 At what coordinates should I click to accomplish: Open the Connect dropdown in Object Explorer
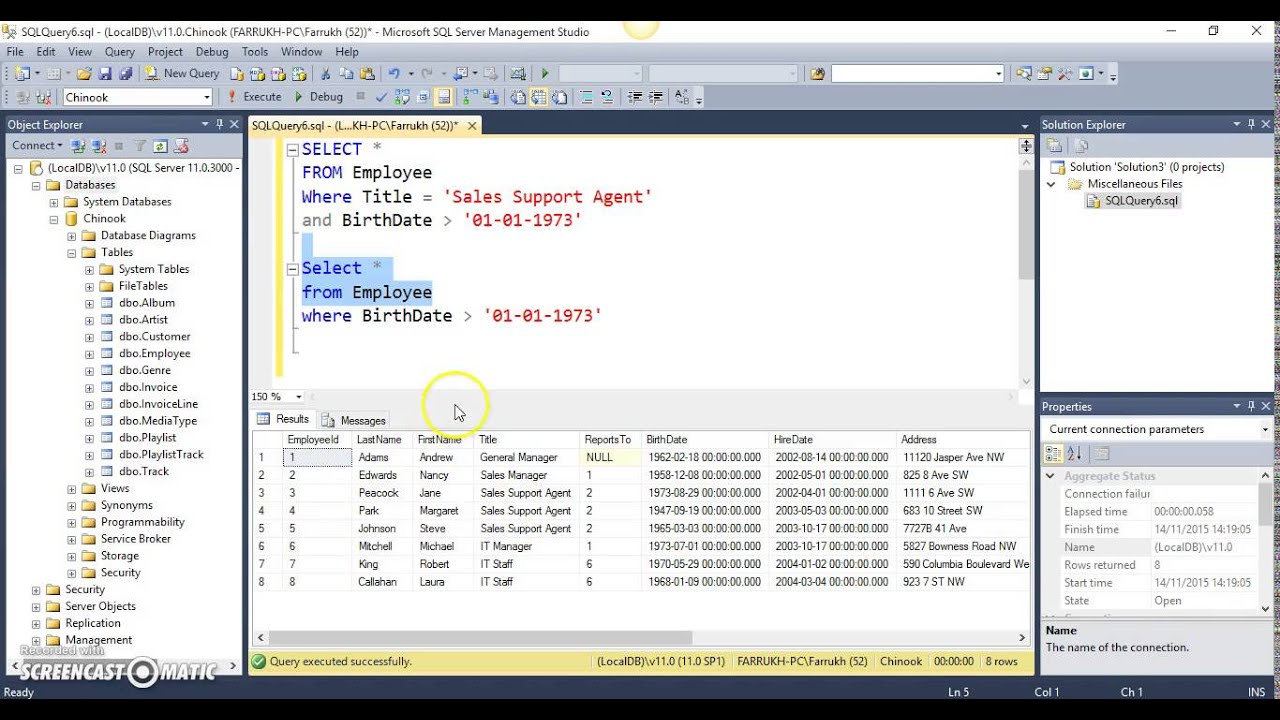pyautogui.click(x=36, y=146)
